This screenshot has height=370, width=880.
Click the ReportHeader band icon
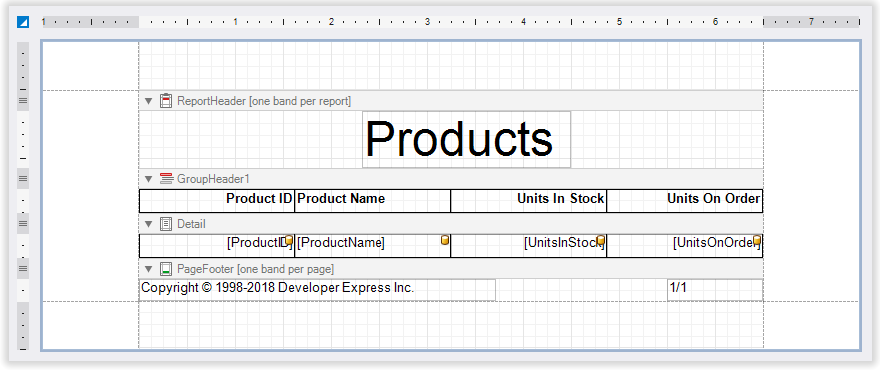click(x=166, y=101)
